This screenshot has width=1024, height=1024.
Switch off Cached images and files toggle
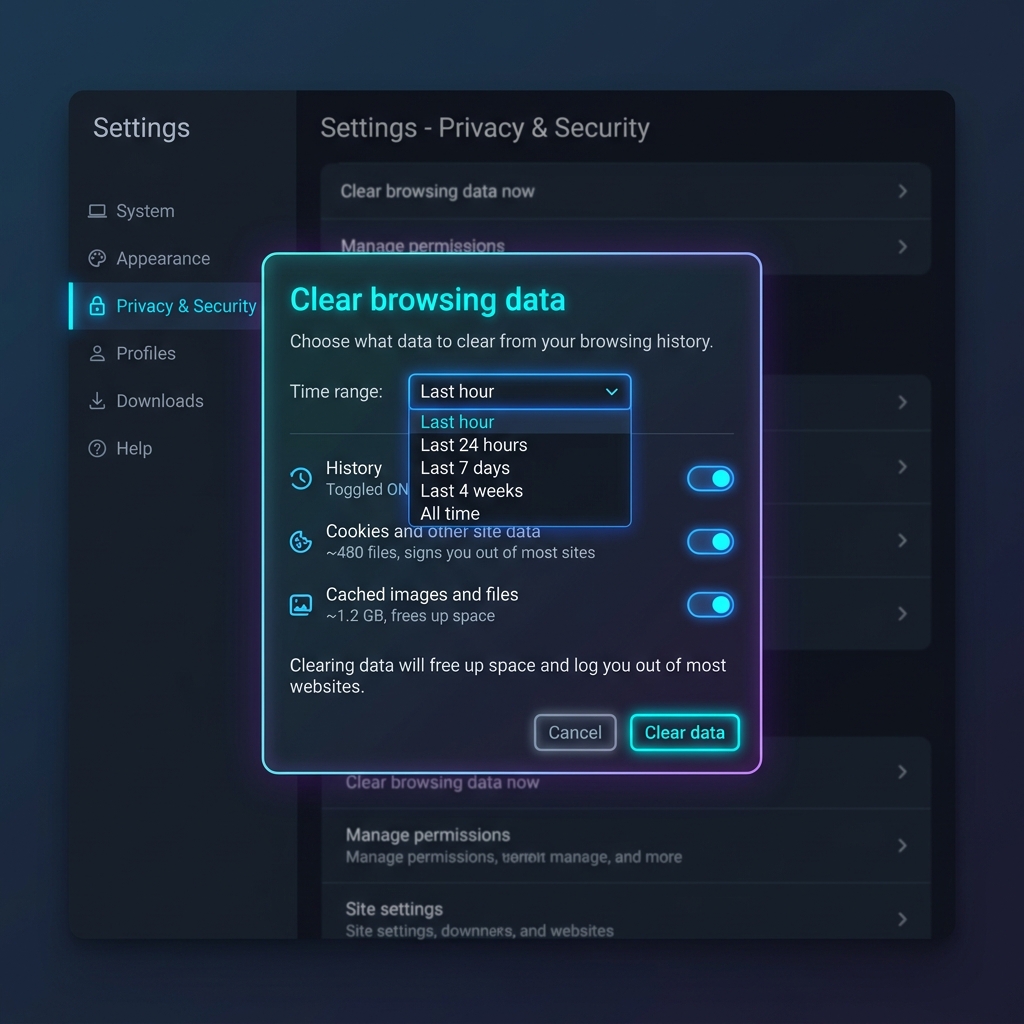pyautogui.click(x=711, y=605)
